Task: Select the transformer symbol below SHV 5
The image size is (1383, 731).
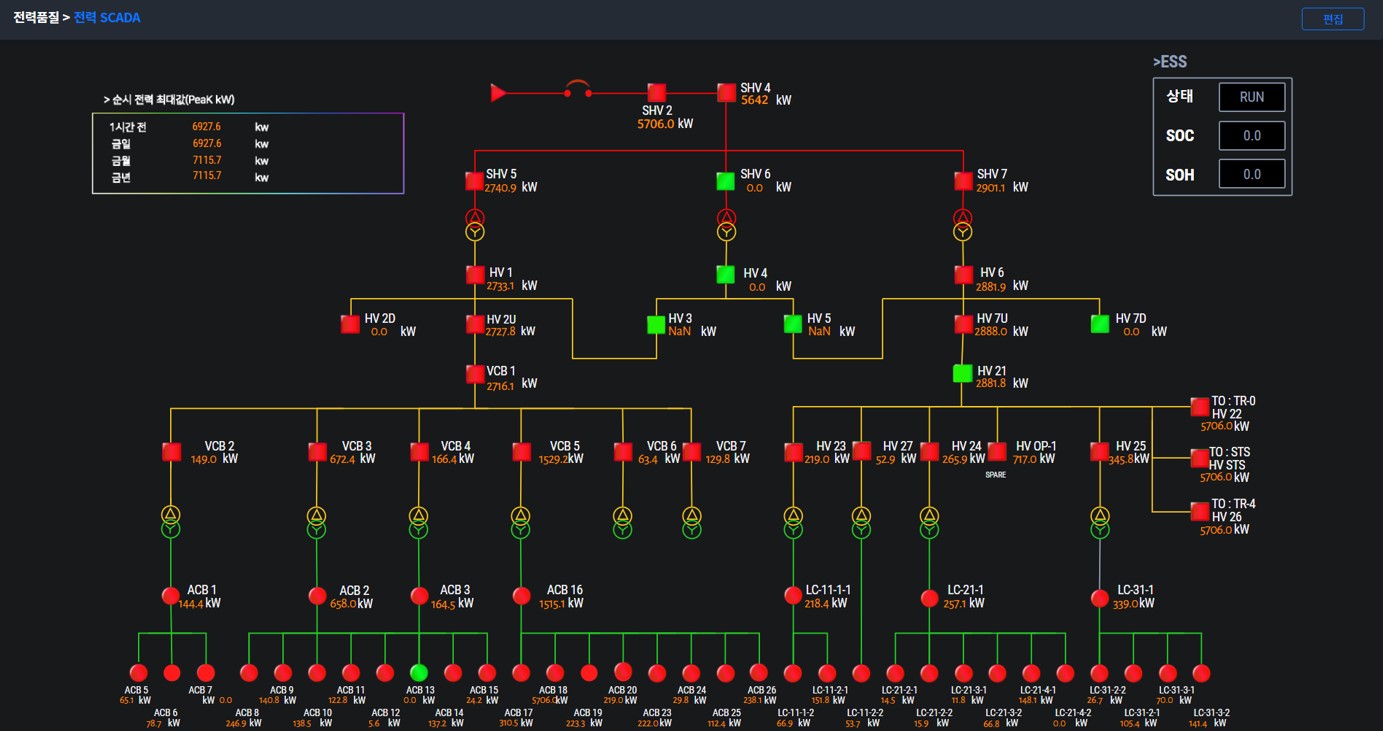Action: pyautogui.click(x=475, y=225)
